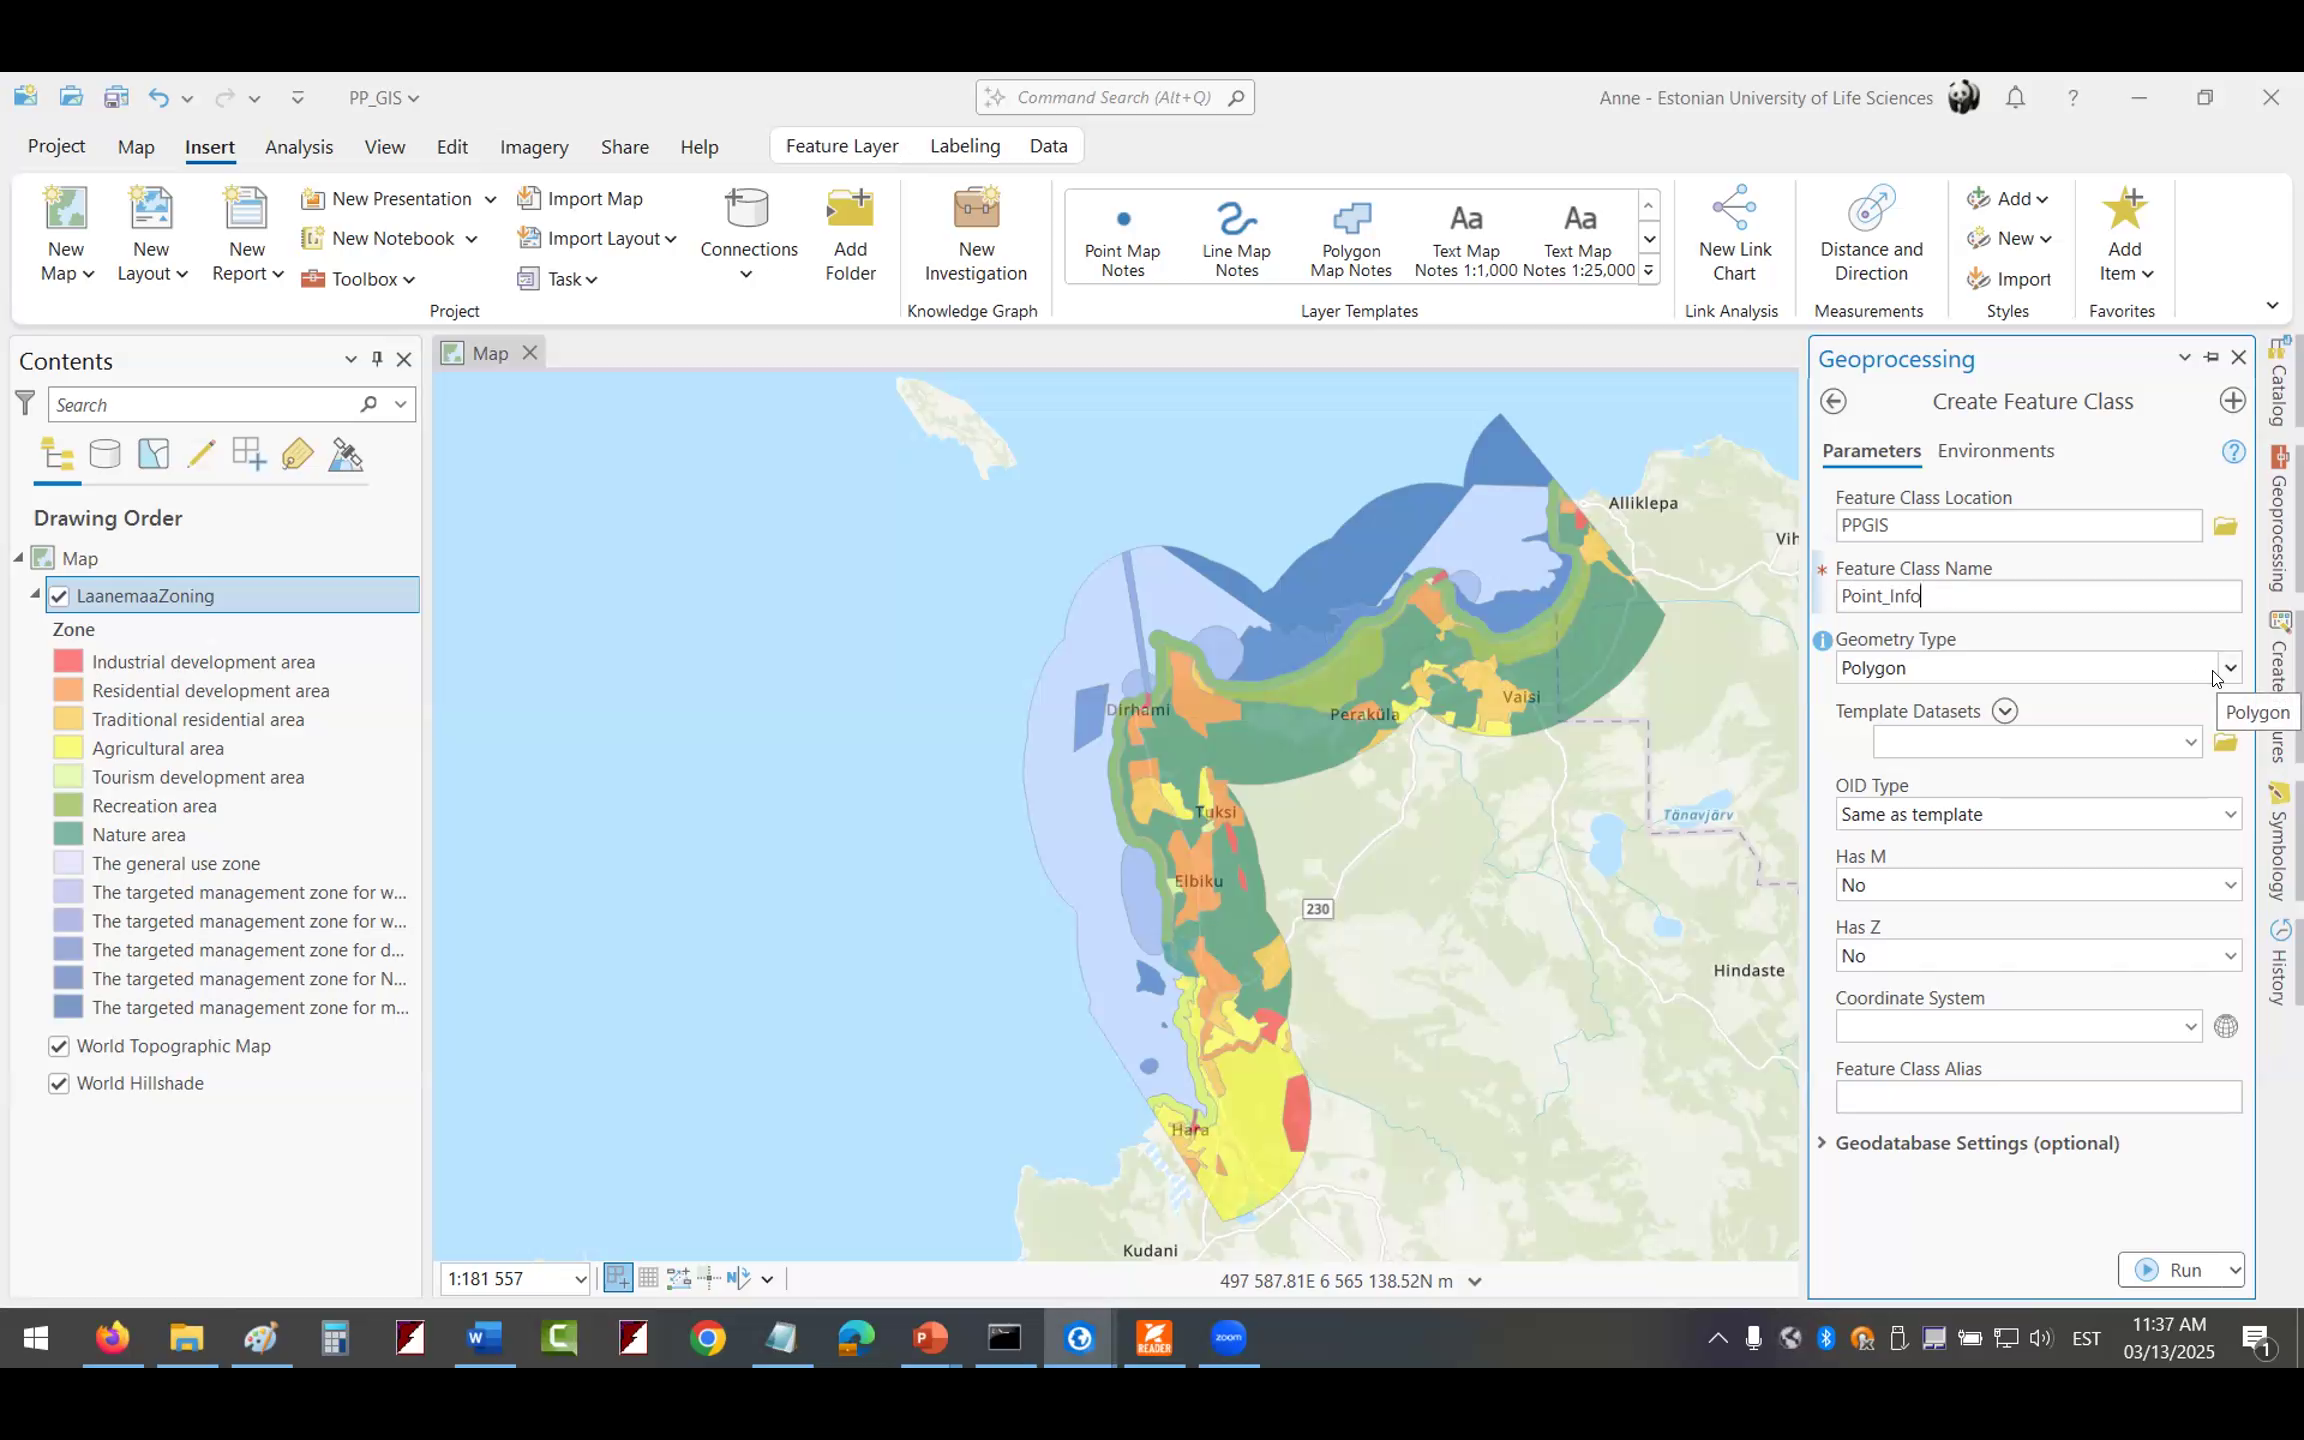Go back in Geoprocessing pane

pyautogui.click(x=1833, y=401)
